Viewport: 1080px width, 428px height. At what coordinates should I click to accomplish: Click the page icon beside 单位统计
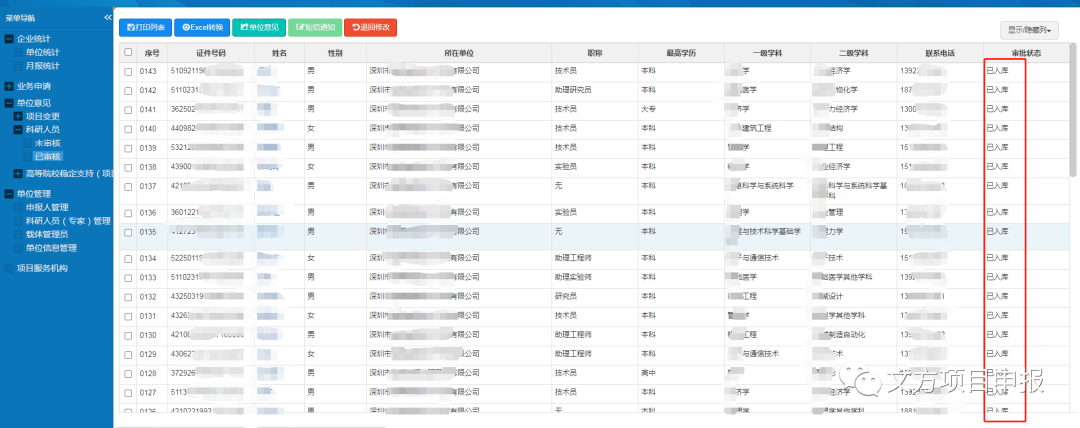pos(18,52)
